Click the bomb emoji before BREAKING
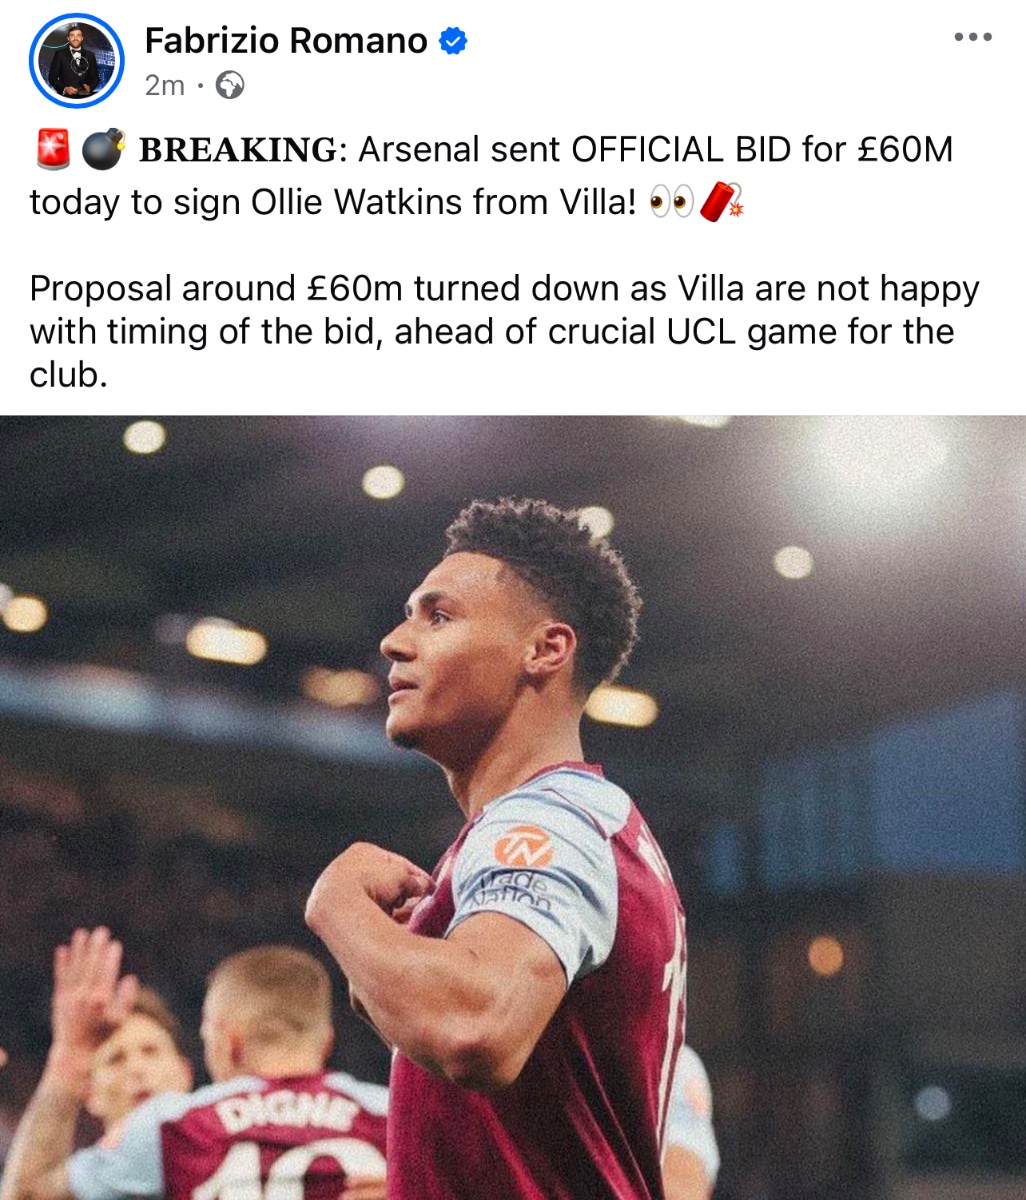 click(103, 150)
